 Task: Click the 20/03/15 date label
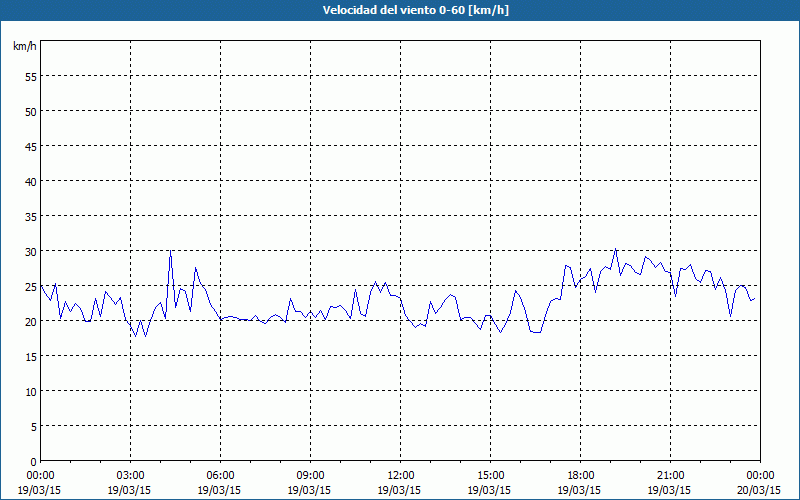[x=760, y=490]
